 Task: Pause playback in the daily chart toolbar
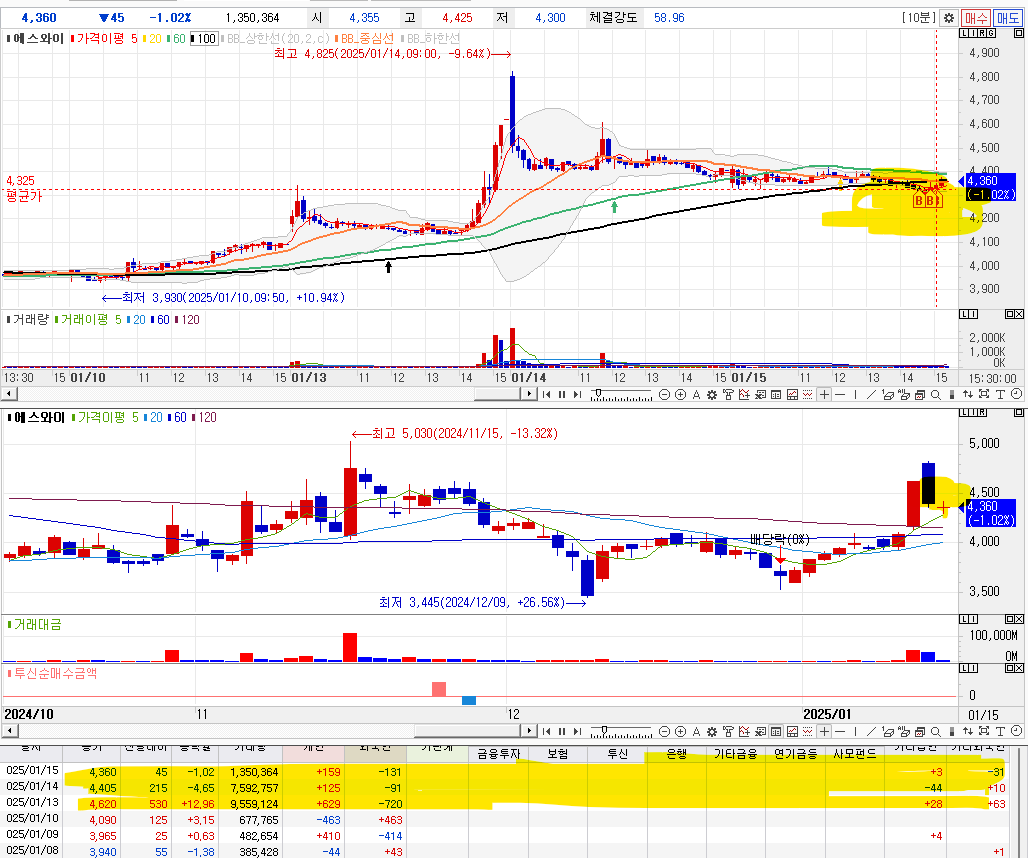click(x=562, y=731)
